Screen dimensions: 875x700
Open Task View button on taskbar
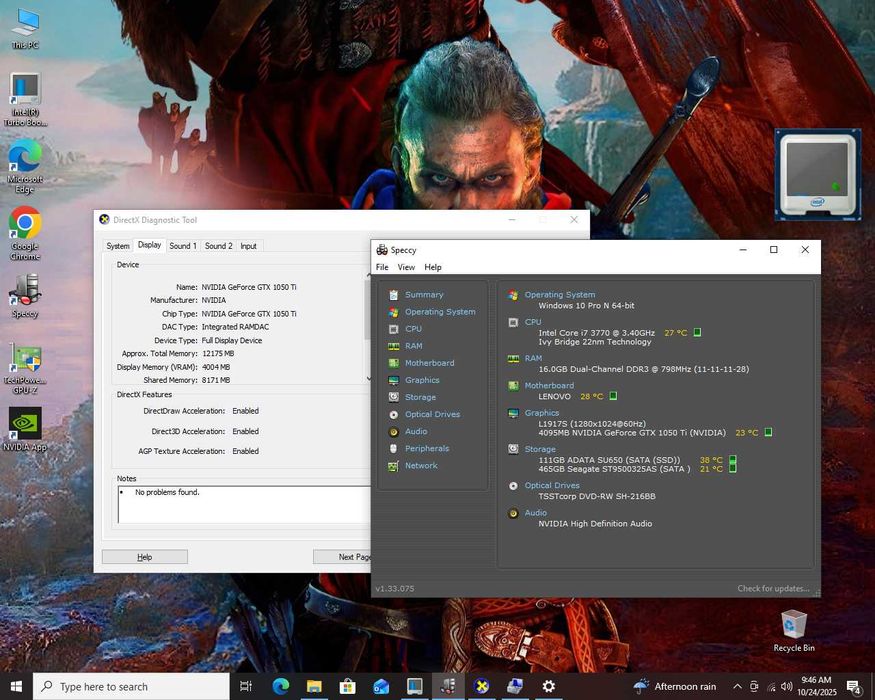(x=246, y=686)
